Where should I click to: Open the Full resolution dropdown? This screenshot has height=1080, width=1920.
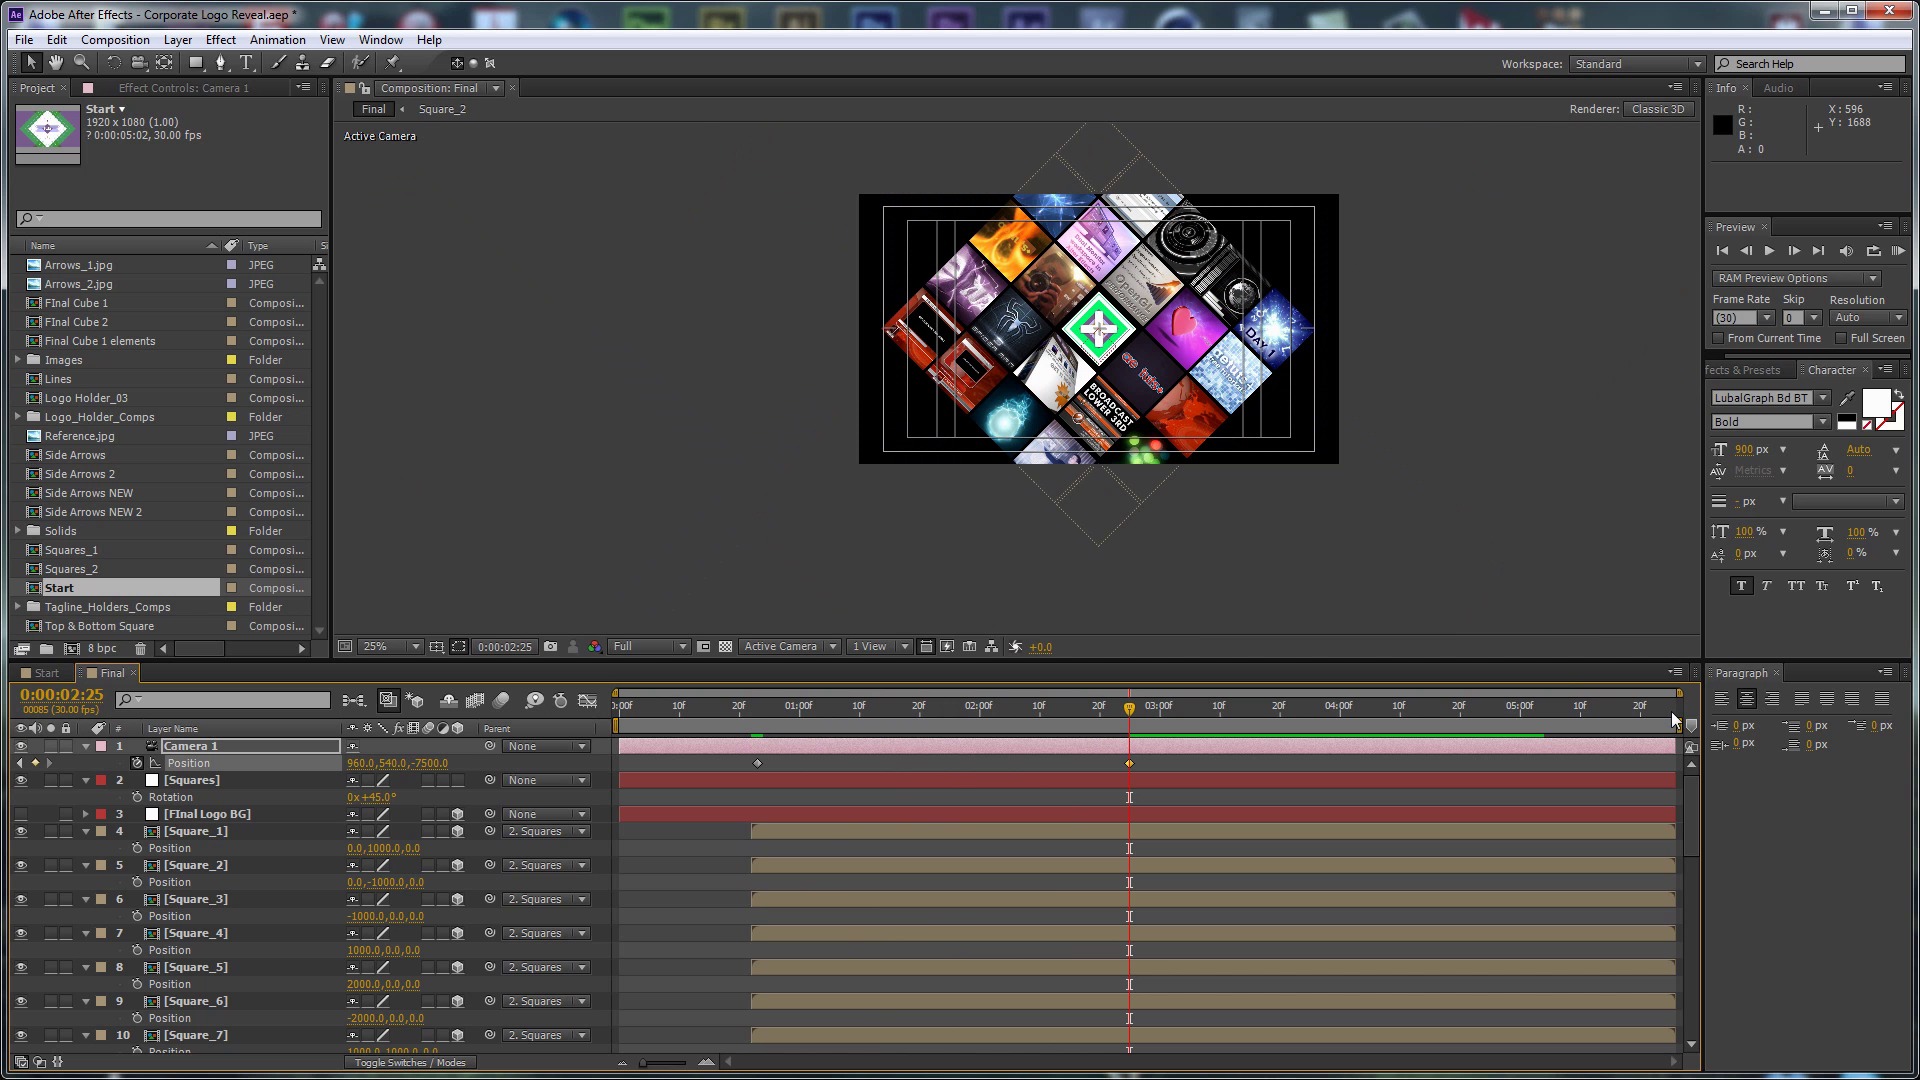tap(649, 647)
